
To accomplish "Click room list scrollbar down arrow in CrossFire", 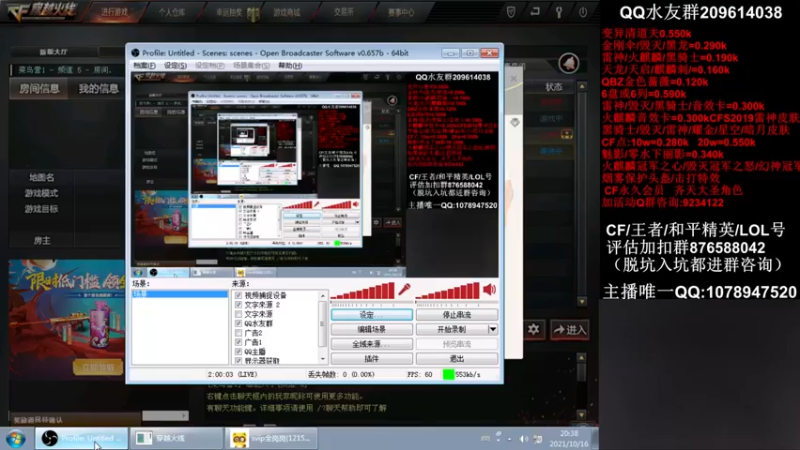I will [x=582, y=302].
